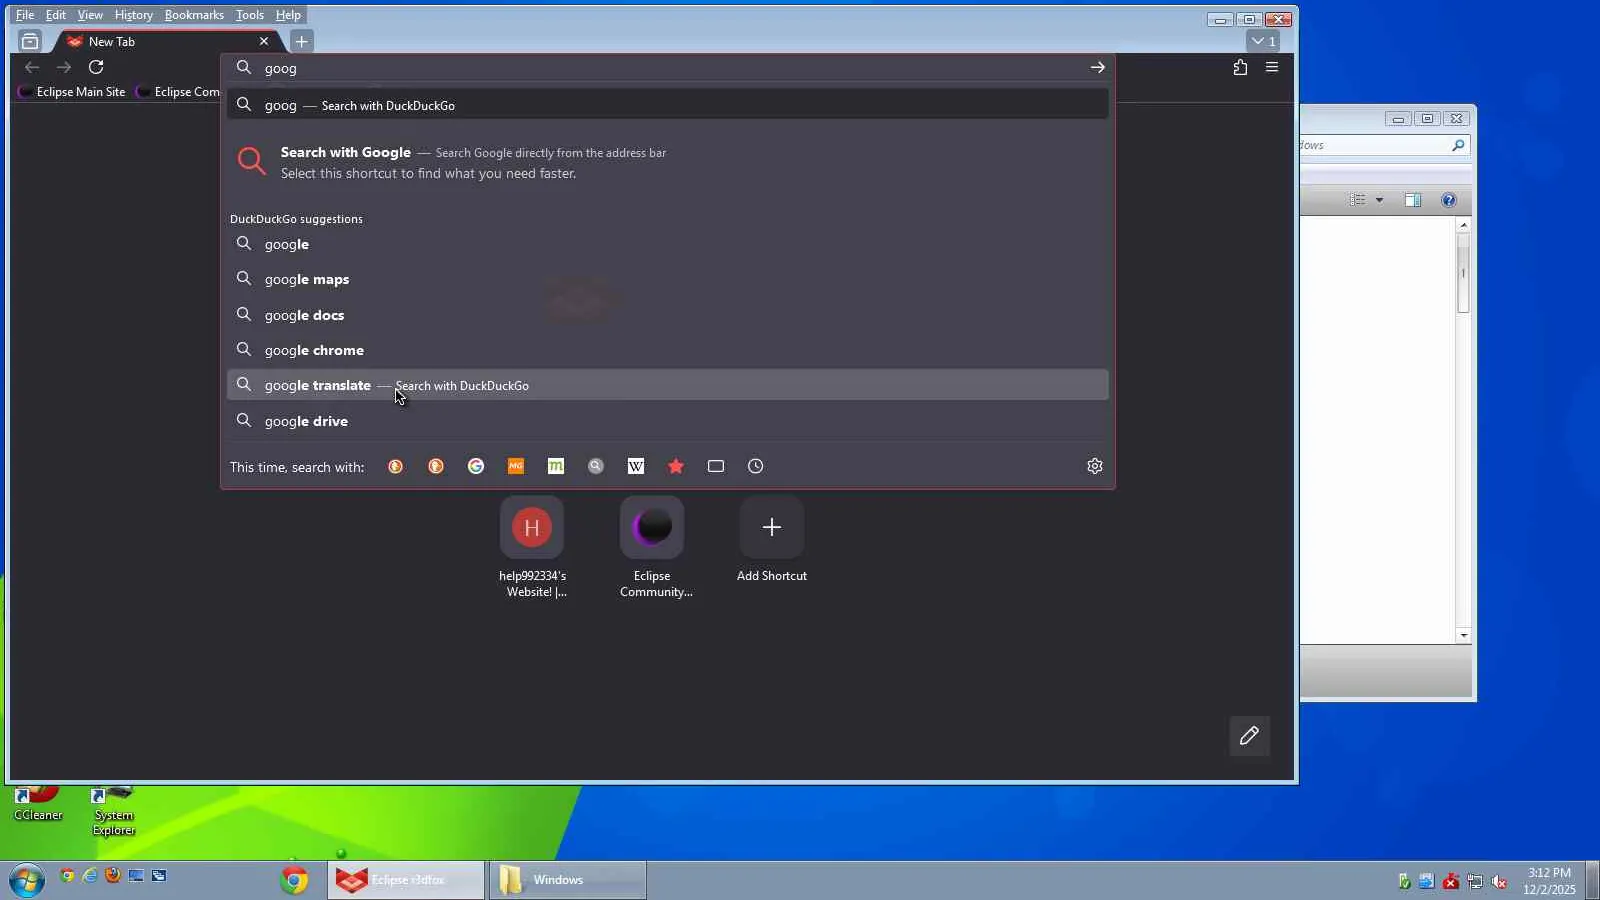Screen dimensions: 1600x900
Task: Open the Bookmarks menu
Action: (x=194, y=15)
